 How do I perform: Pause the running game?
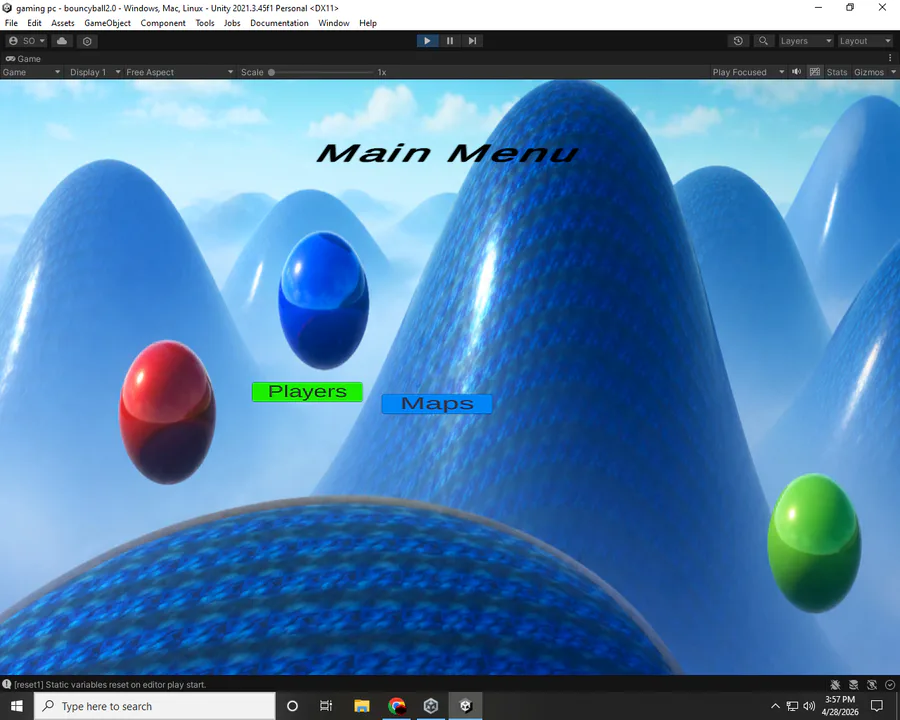coord(450,41)
